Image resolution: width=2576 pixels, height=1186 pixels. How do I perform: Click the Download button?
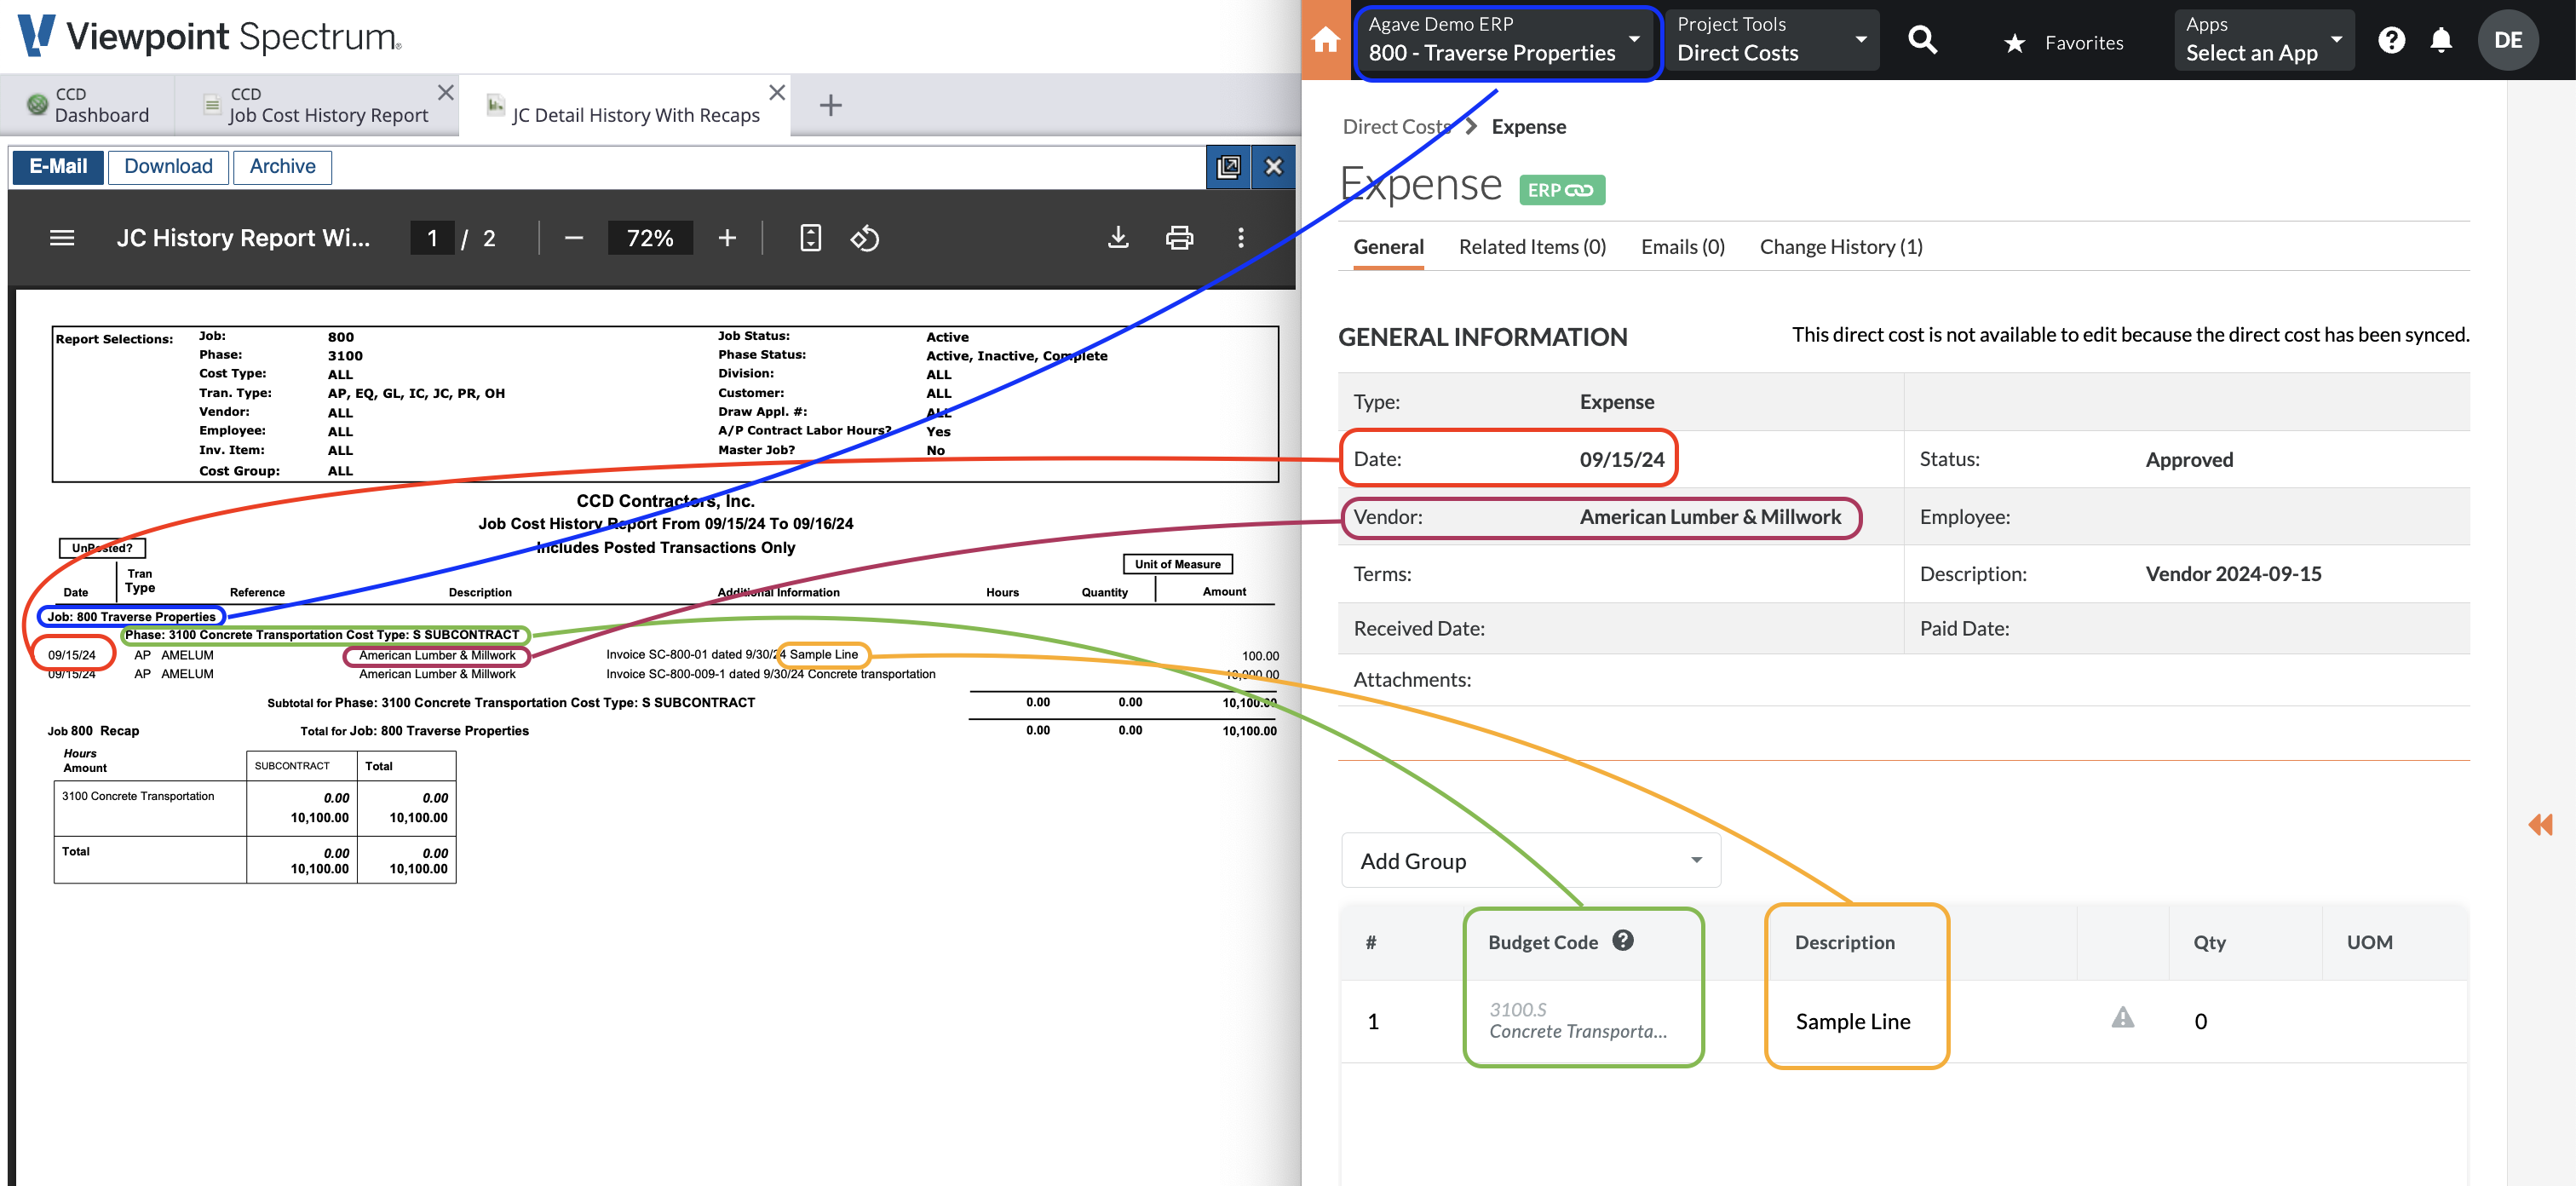pyautogui.click(x=168, y=167)
